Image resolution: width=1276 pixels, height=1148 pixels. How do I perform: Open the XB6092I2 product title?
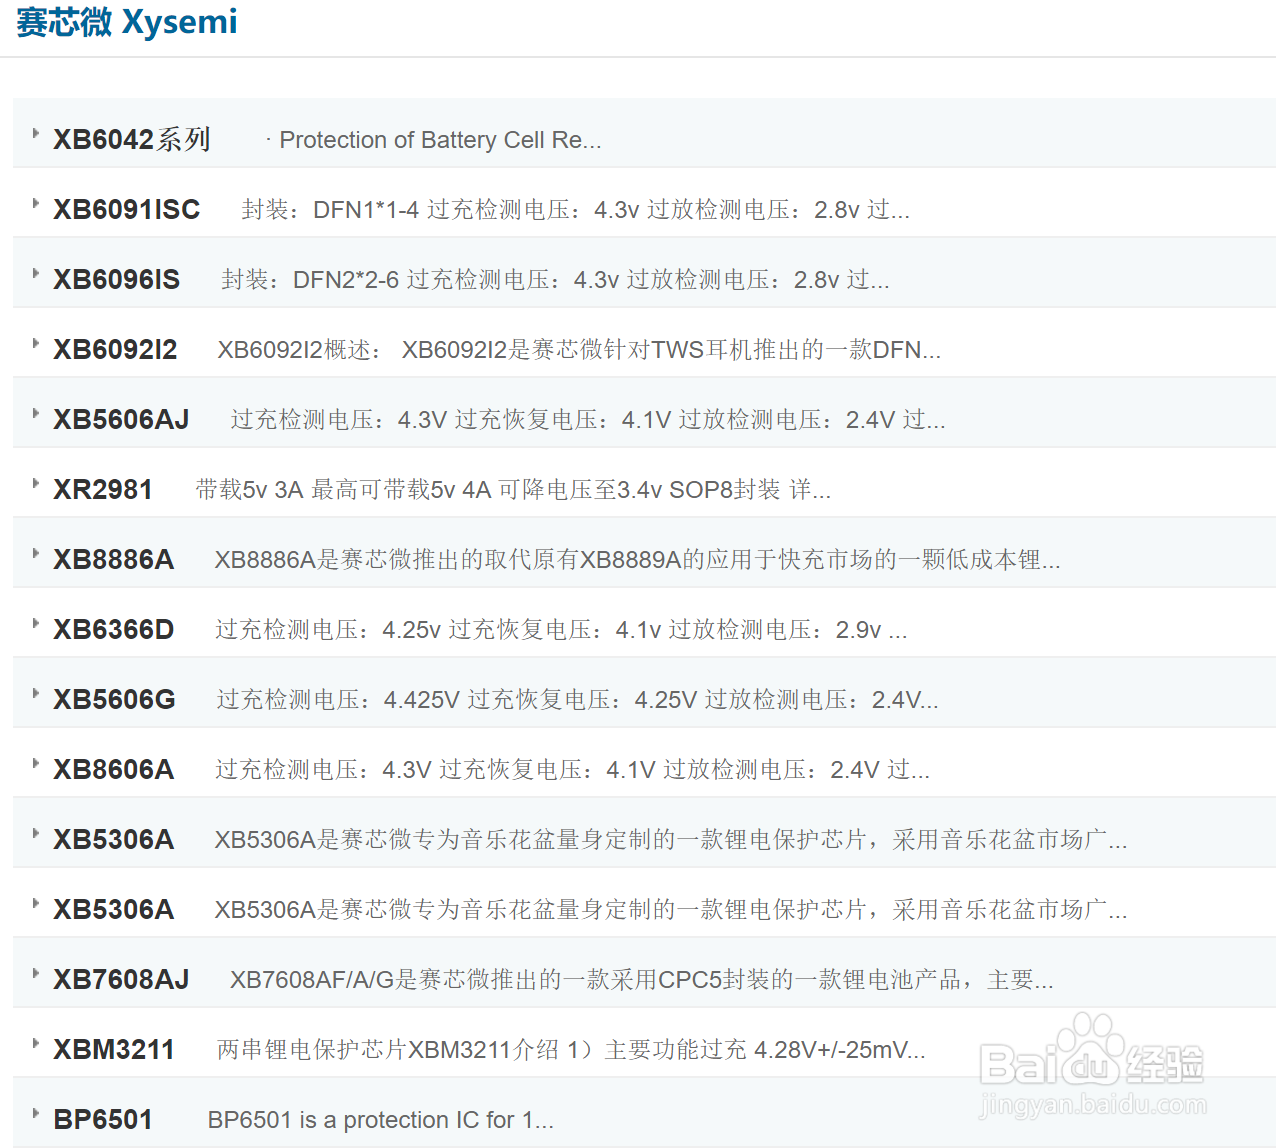click(115, 349)
